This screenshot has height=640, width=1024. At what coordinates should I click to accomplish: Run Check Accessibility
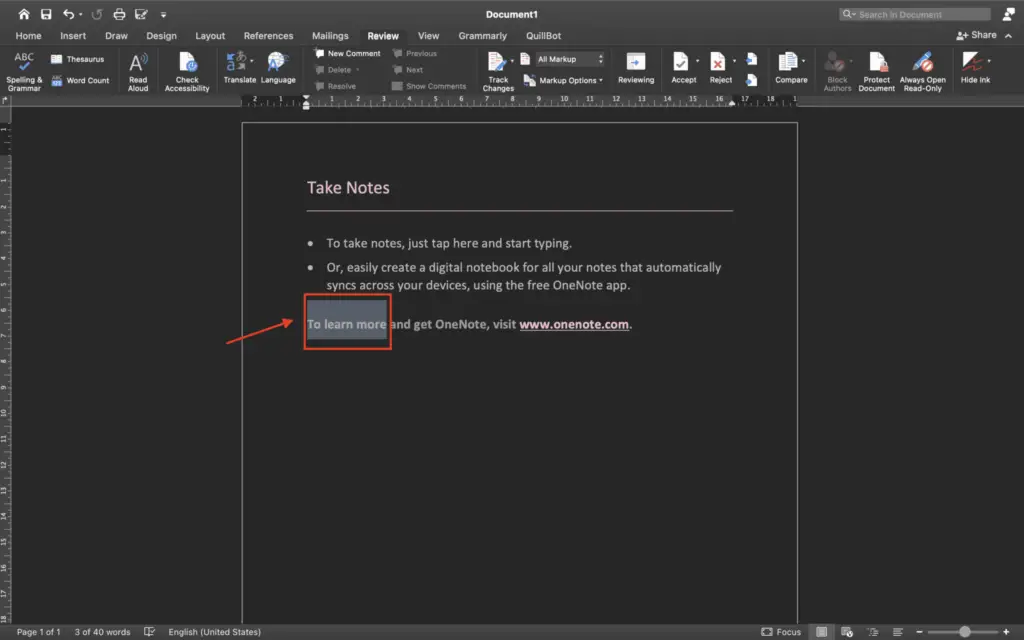[x=187, y=71]
